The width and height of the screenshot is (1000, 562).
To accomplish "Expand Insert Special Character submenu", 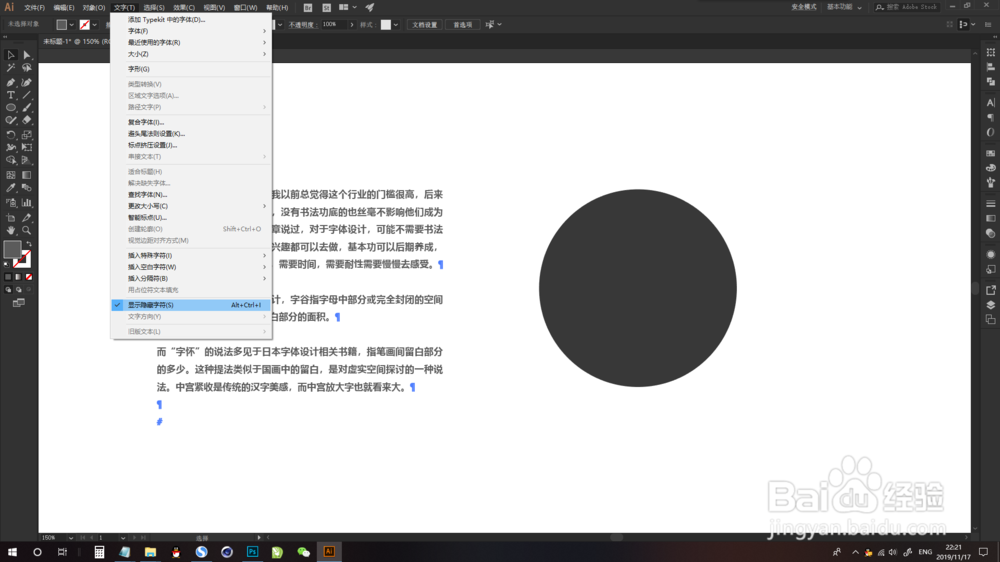I will [x=191, y=255].
